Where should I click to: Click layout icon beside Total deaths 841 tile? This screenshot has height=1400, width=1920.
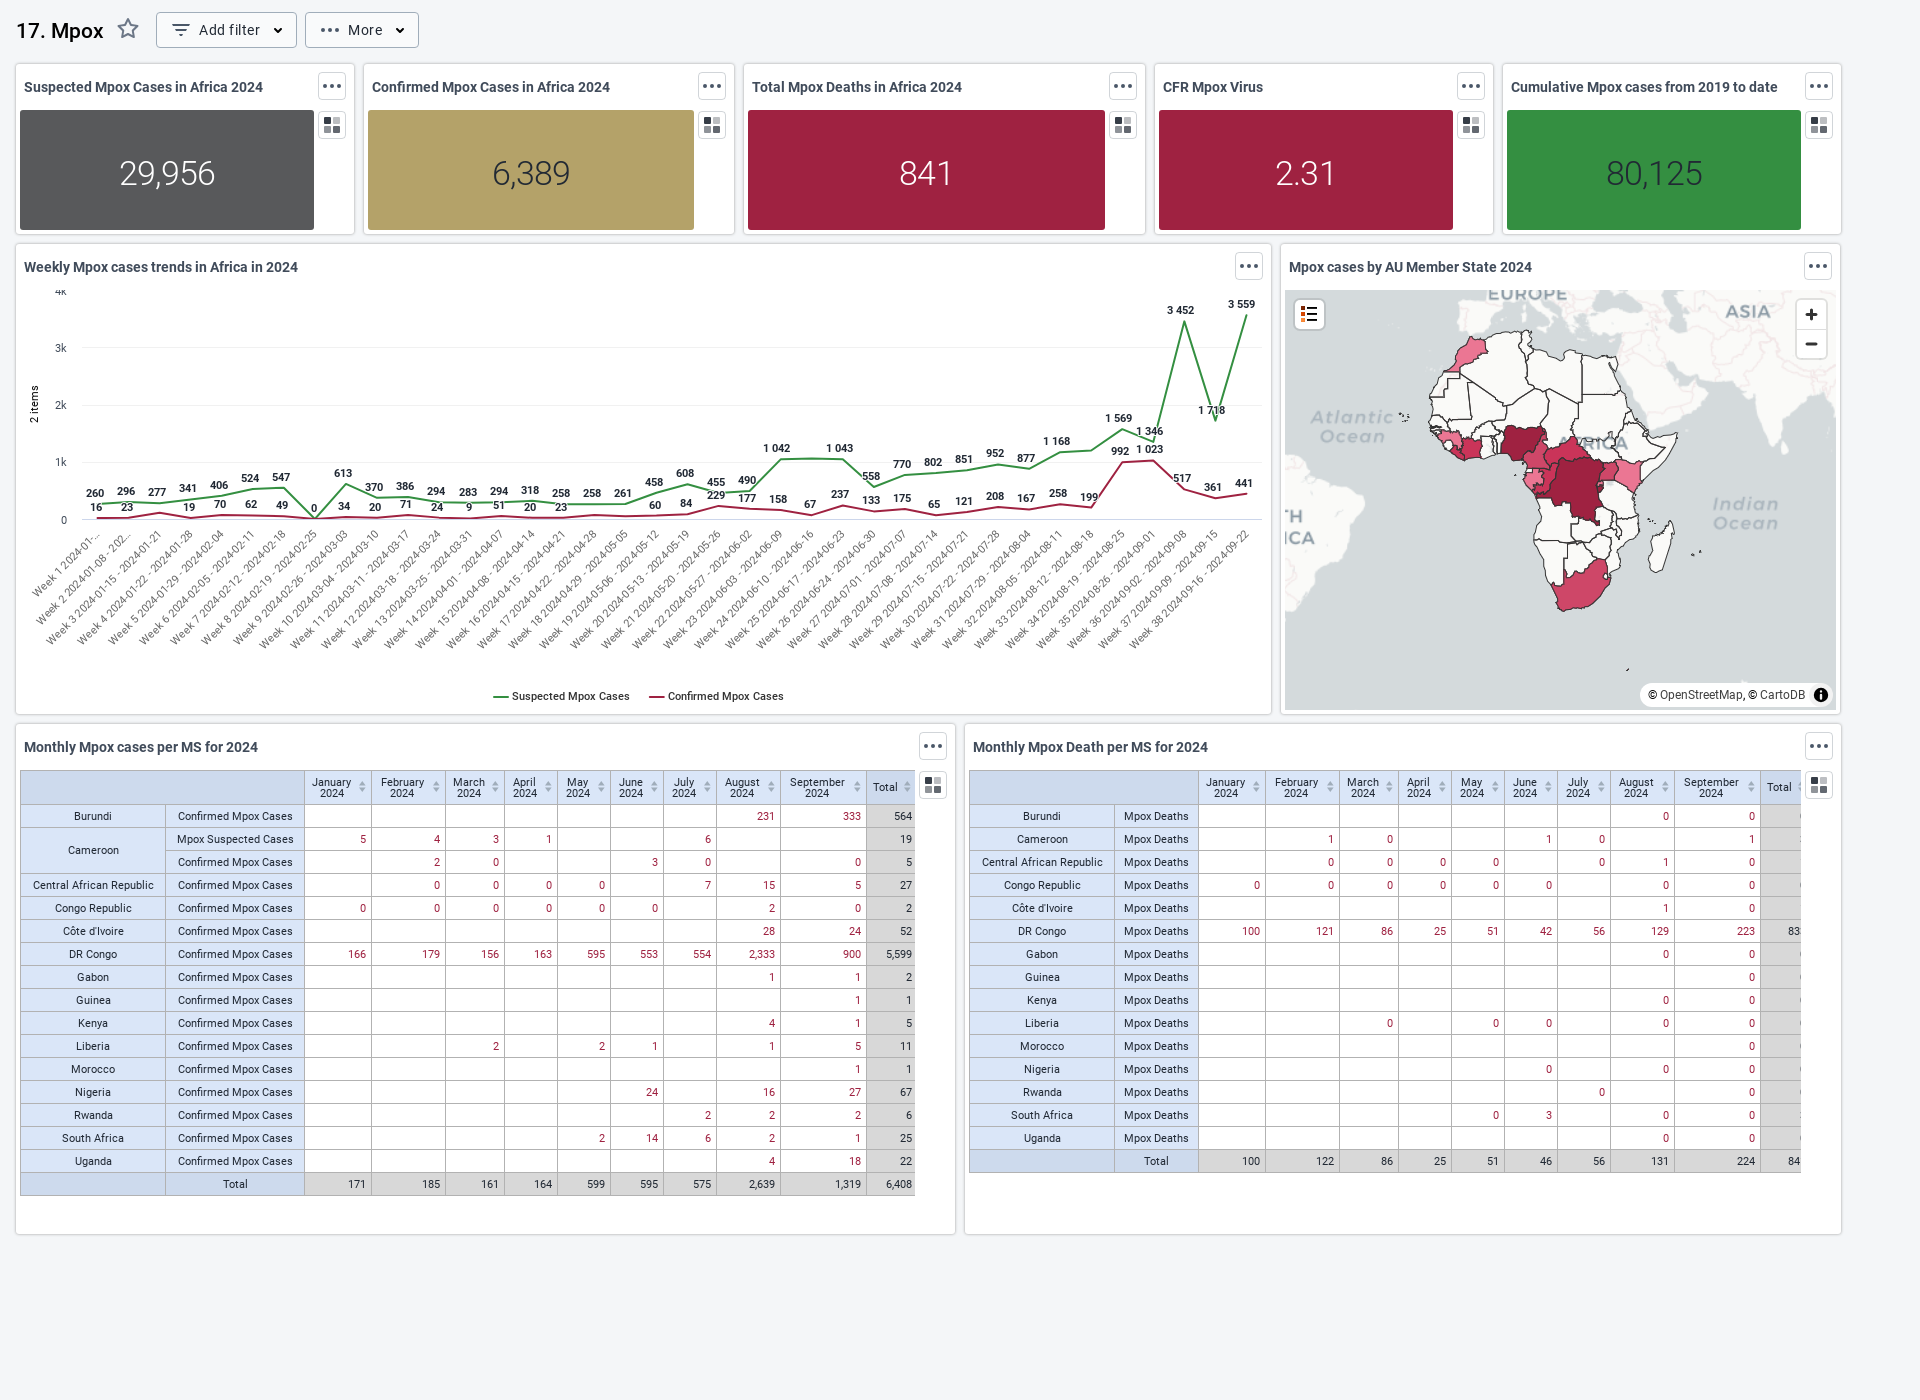pyautogui.click(x=1123, y=125)
